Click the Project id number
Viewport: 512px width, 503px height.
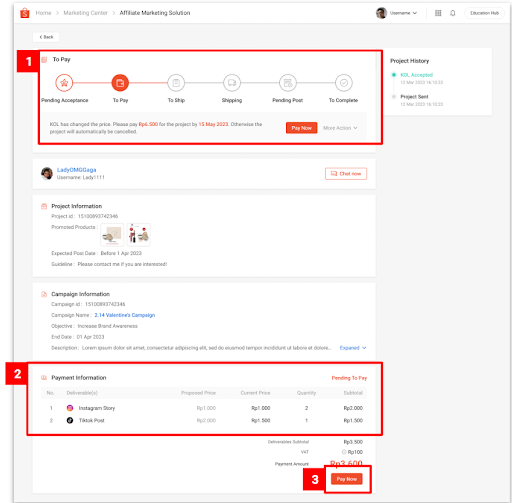[98, 216]
